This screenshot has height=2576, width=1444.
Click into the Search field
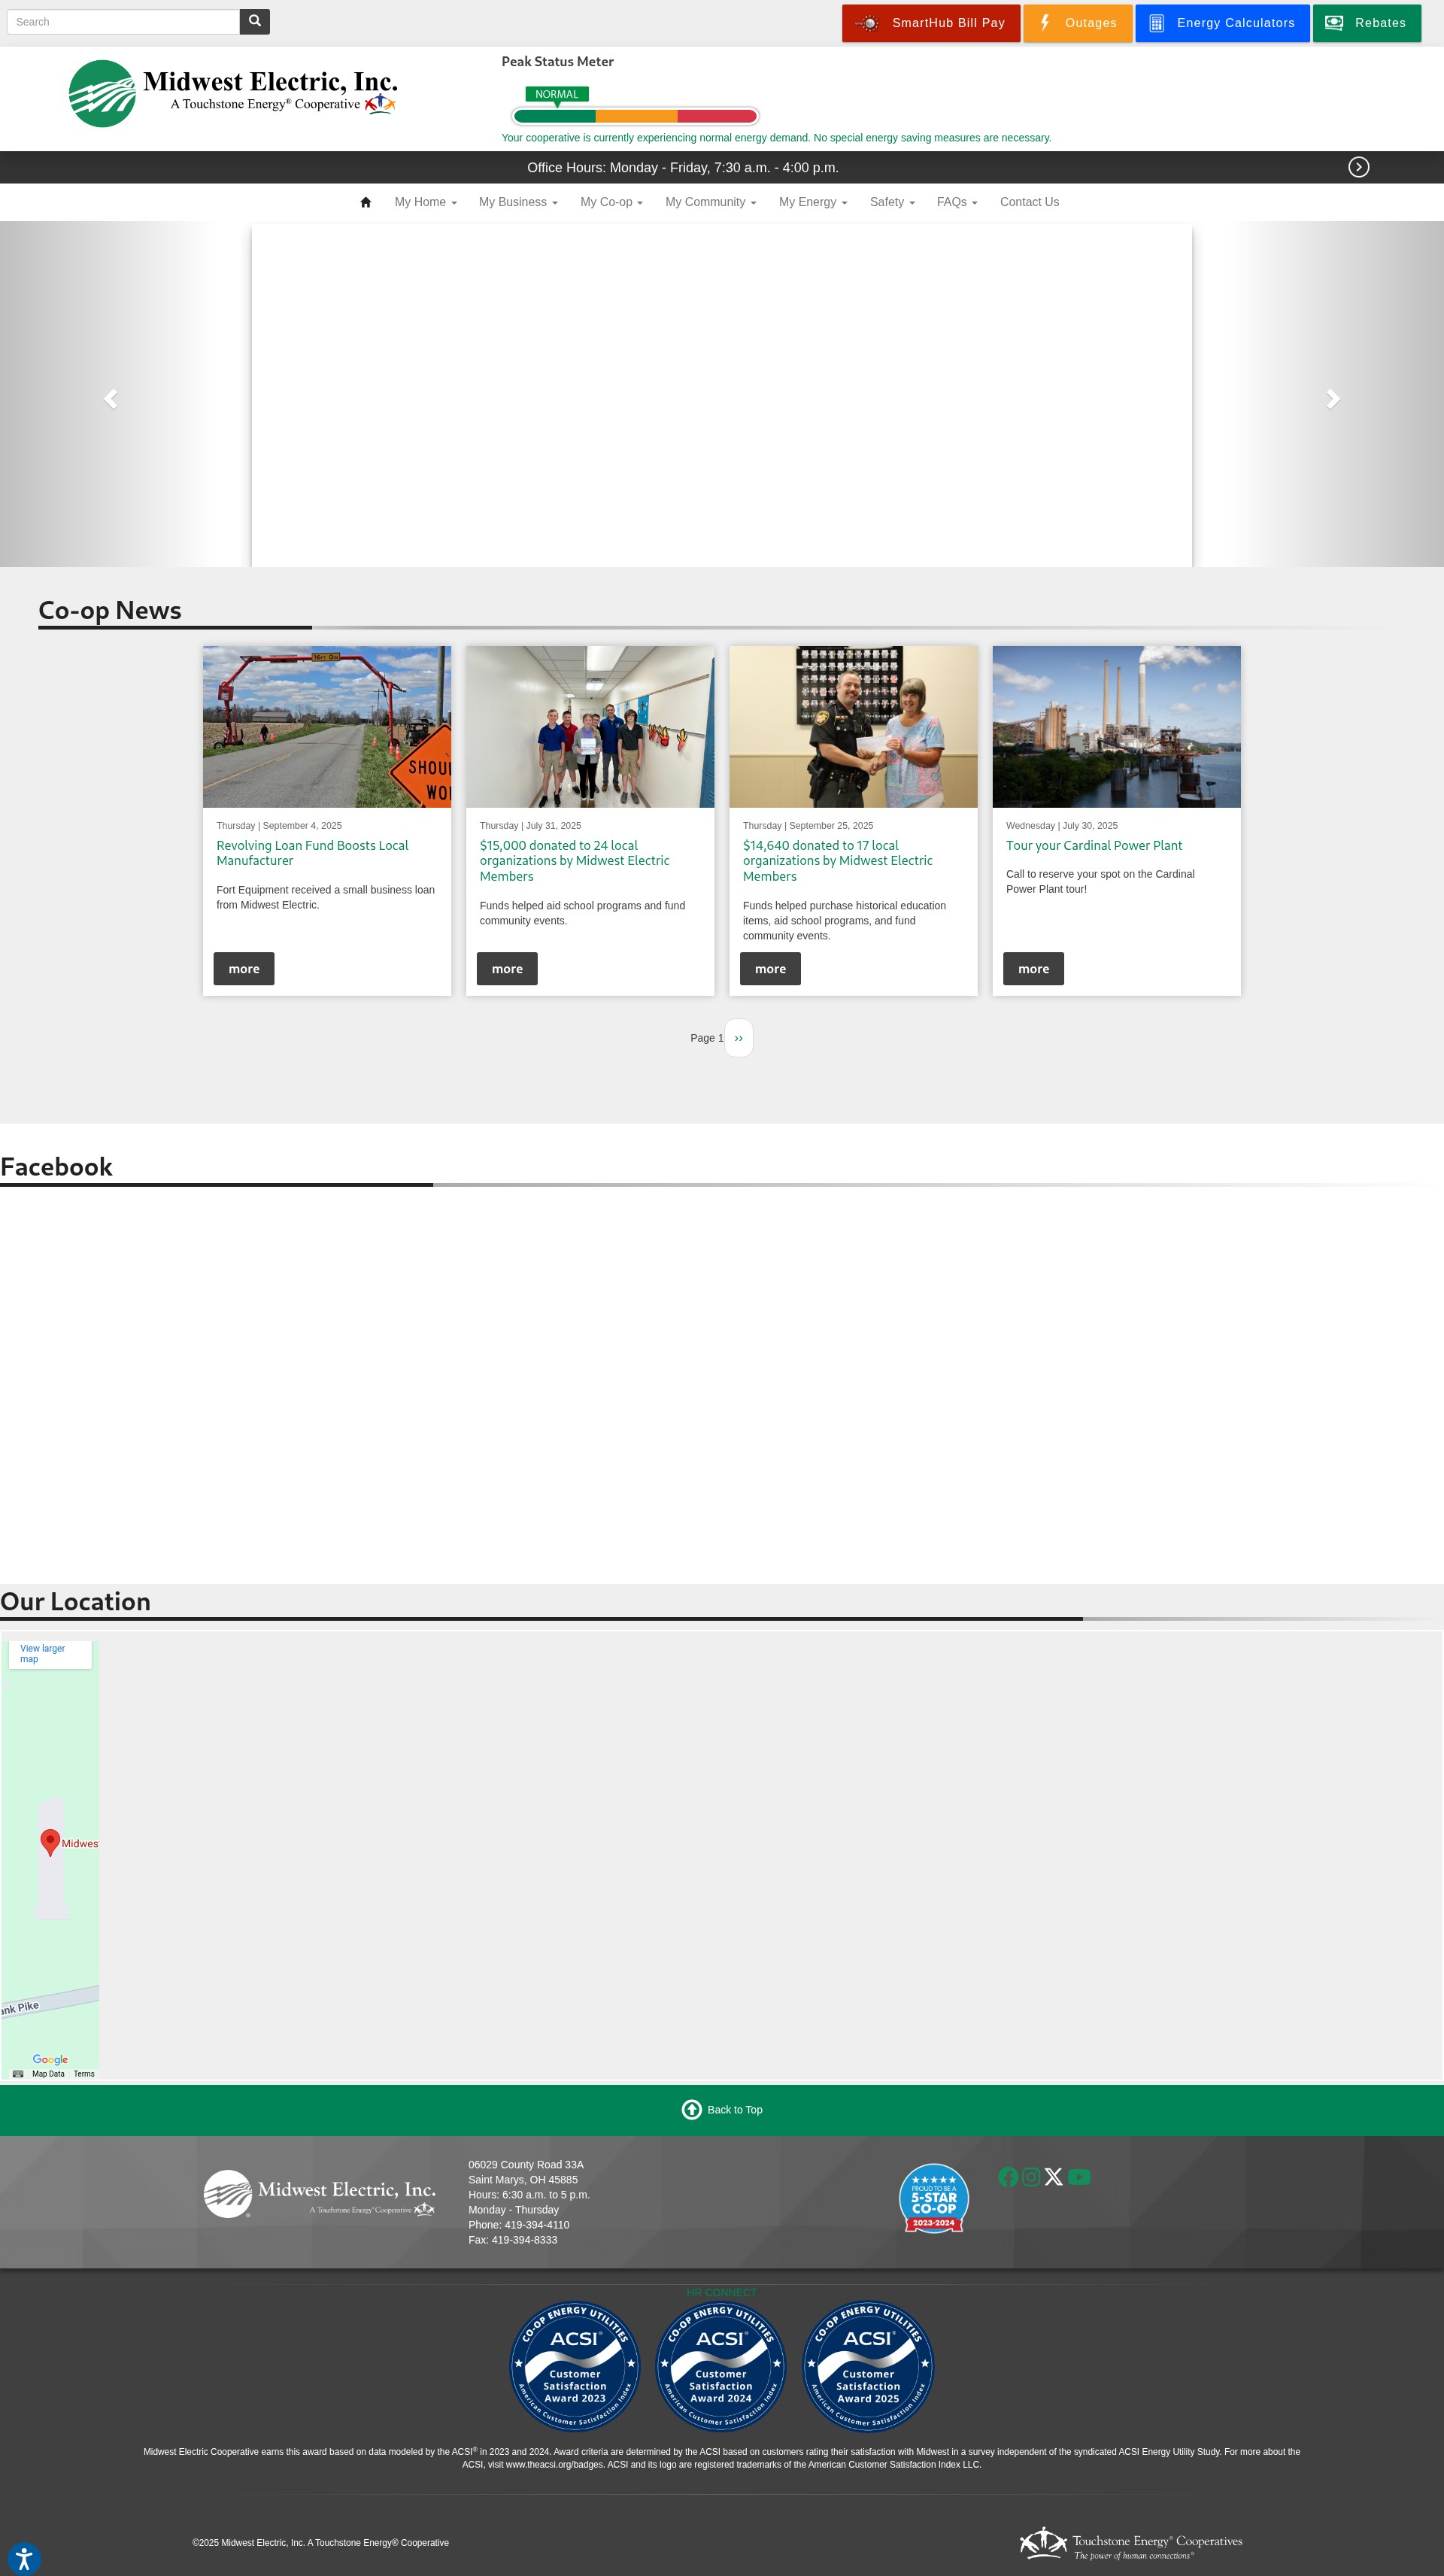pyautogui.click(x=123, y=22)
